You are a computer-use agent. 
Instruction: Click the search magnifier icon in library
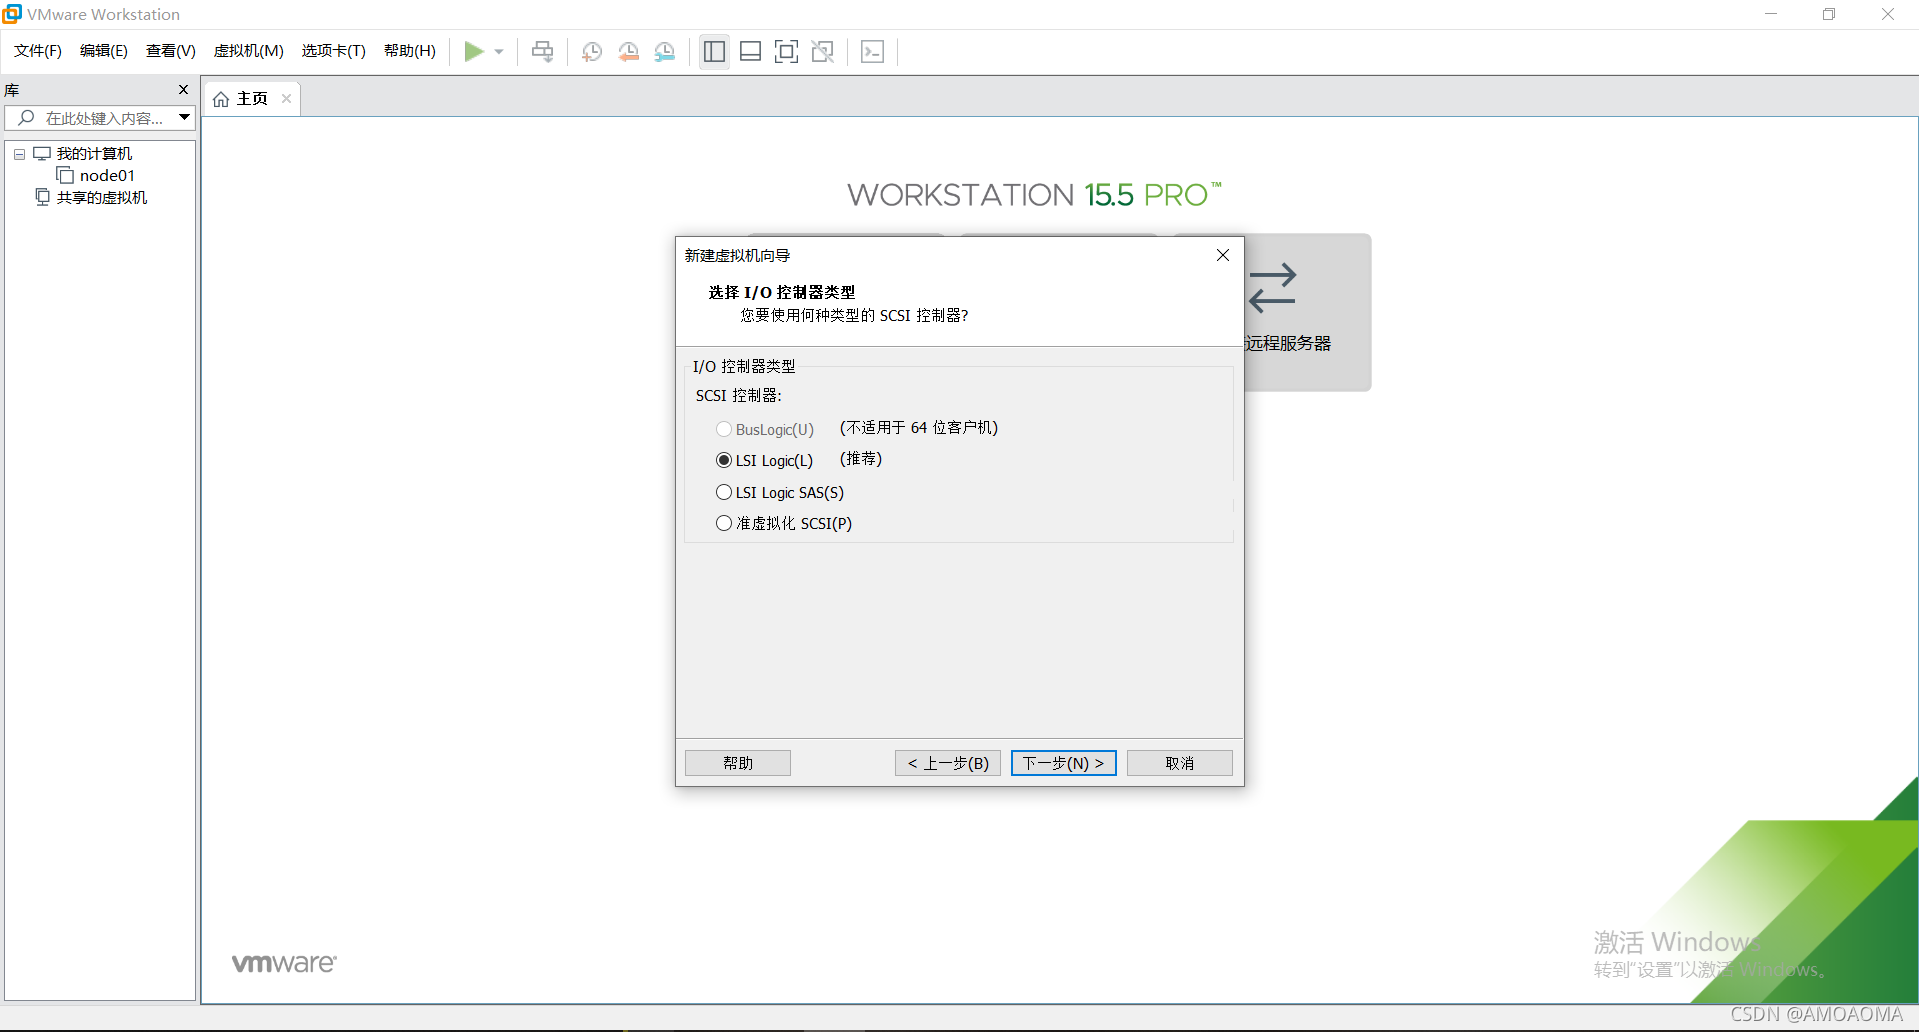[x=27, y=118]
